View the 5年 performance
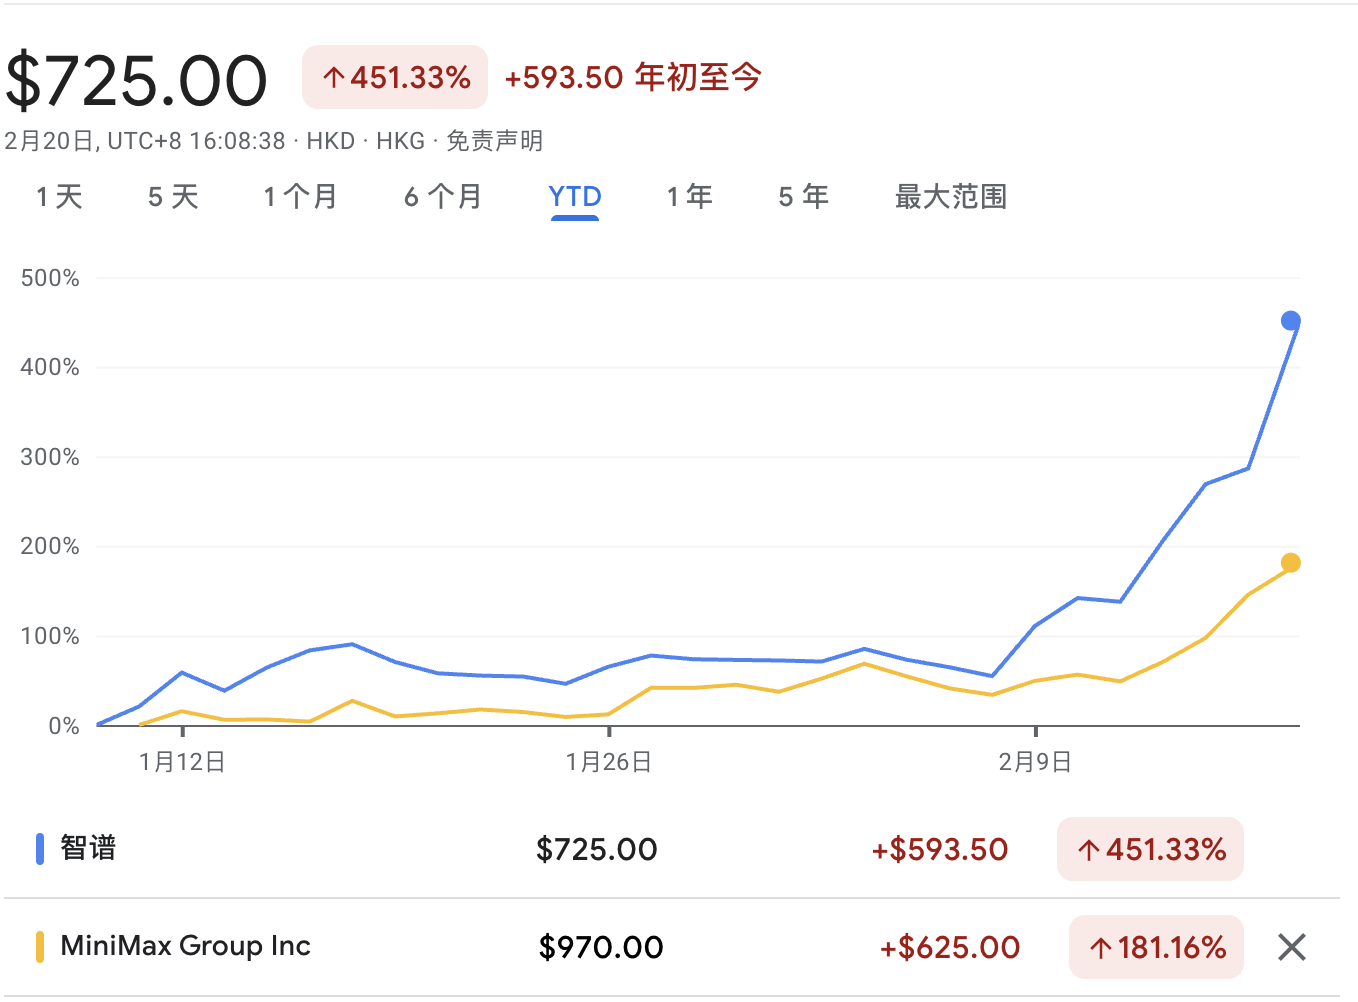 (x=803, y=197)
